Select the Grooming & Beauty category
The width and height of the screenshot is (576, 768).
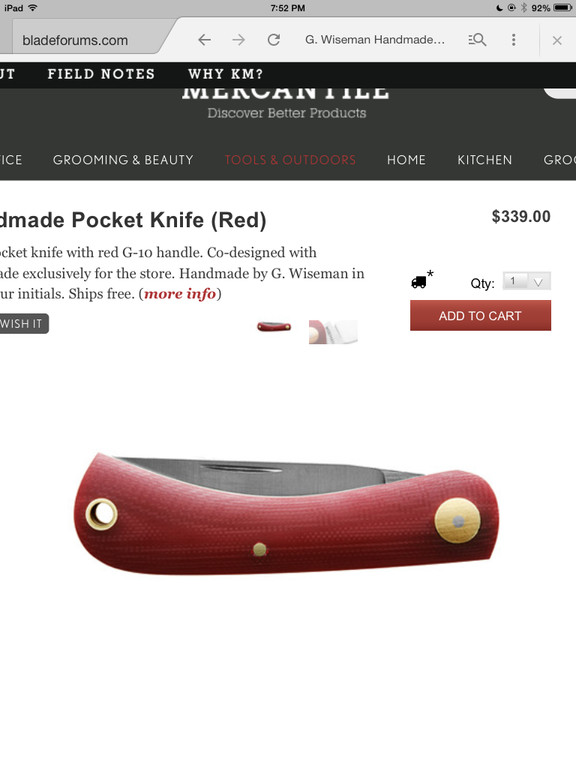pos(123,160)
